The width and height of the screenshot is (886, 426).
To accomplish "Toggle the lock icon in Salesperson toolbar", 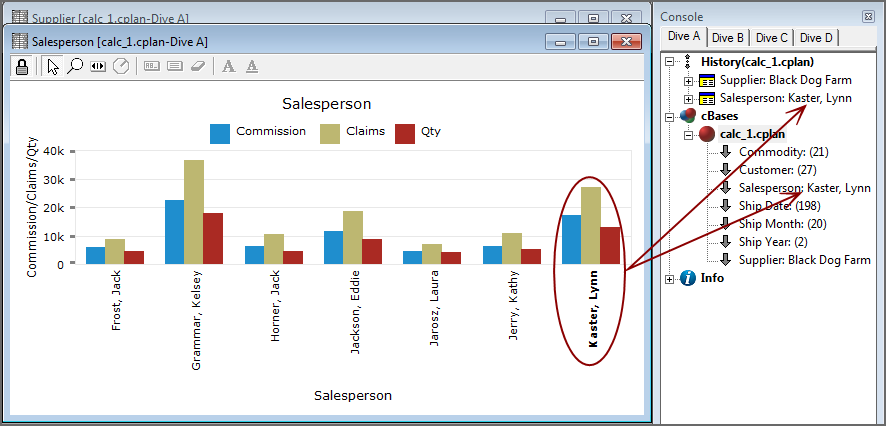I will pos(22,67).
